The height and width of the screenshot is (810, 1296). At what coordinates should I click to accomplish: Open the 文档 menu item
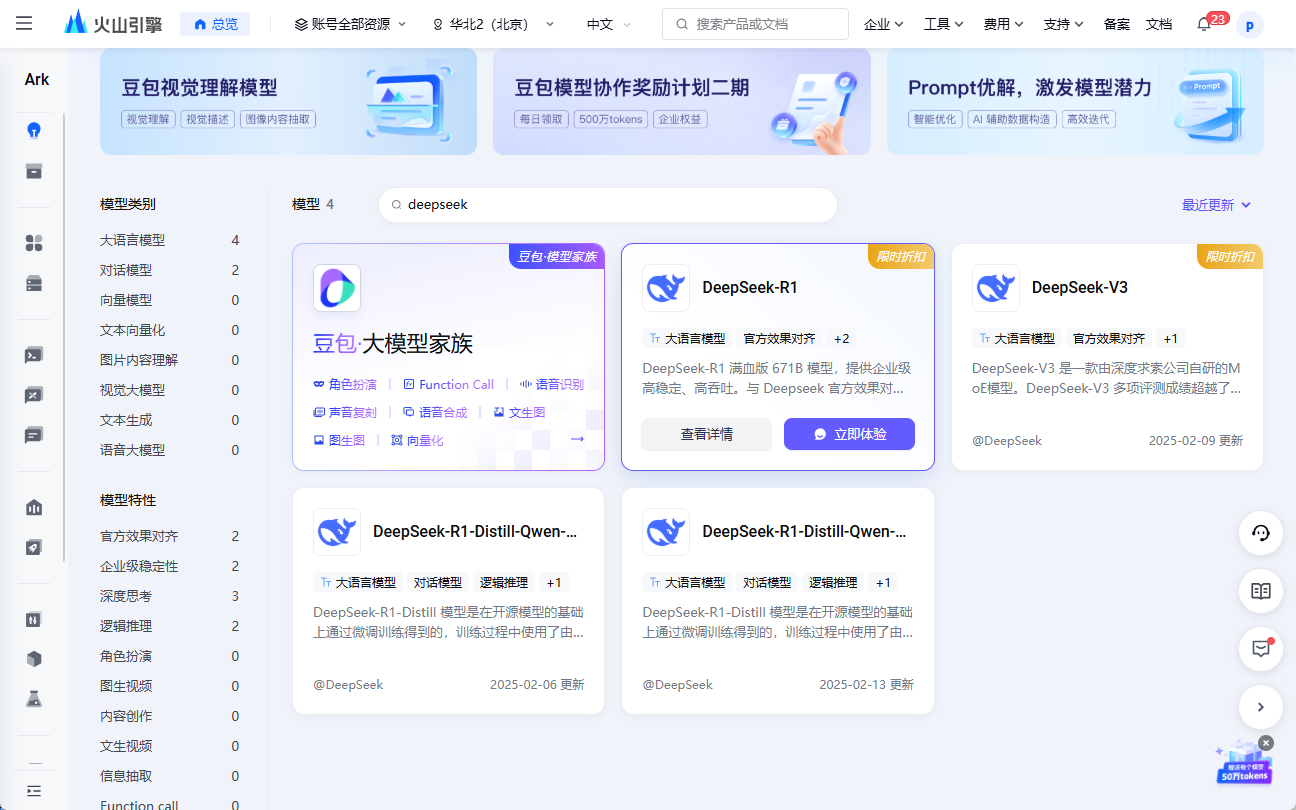[1158, 24]
